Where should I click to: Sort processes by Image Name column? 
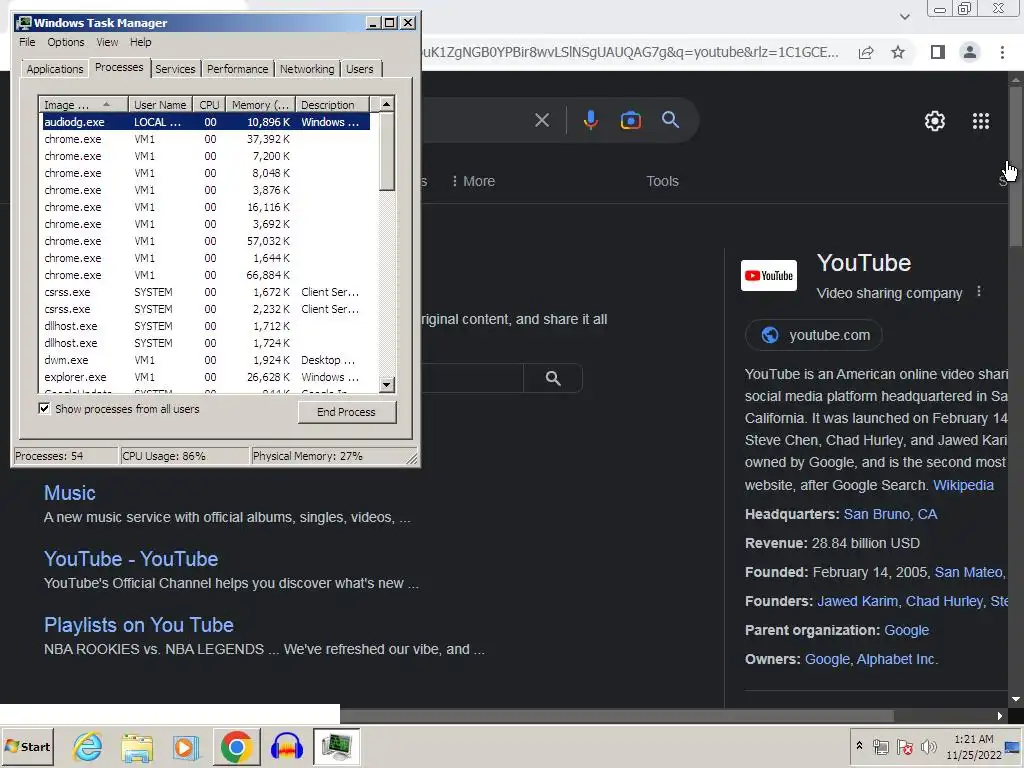[83, 104]
